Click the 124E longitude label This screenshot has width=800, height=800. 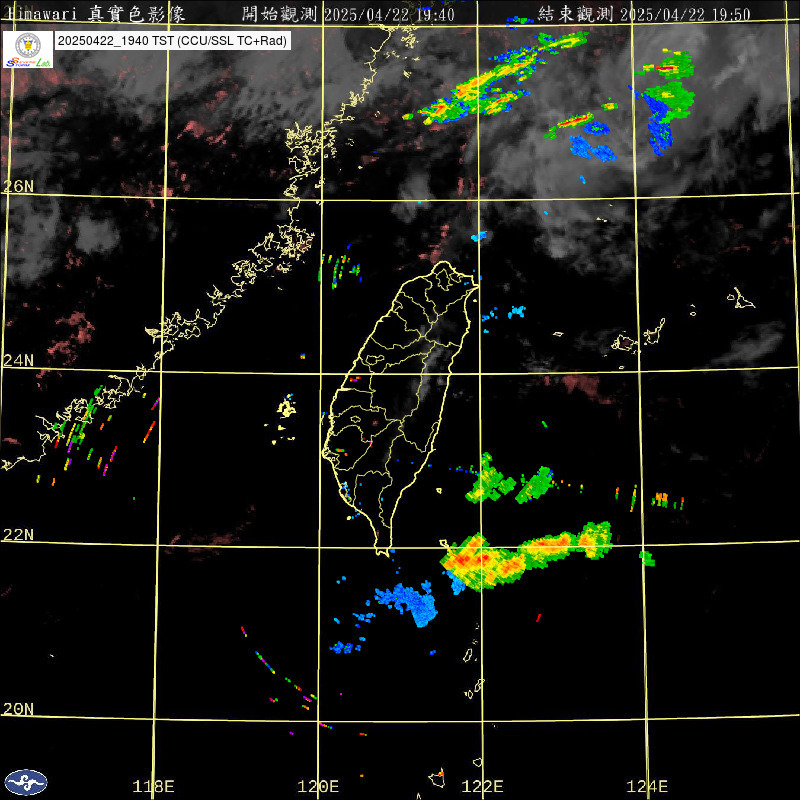pos(647,786)
